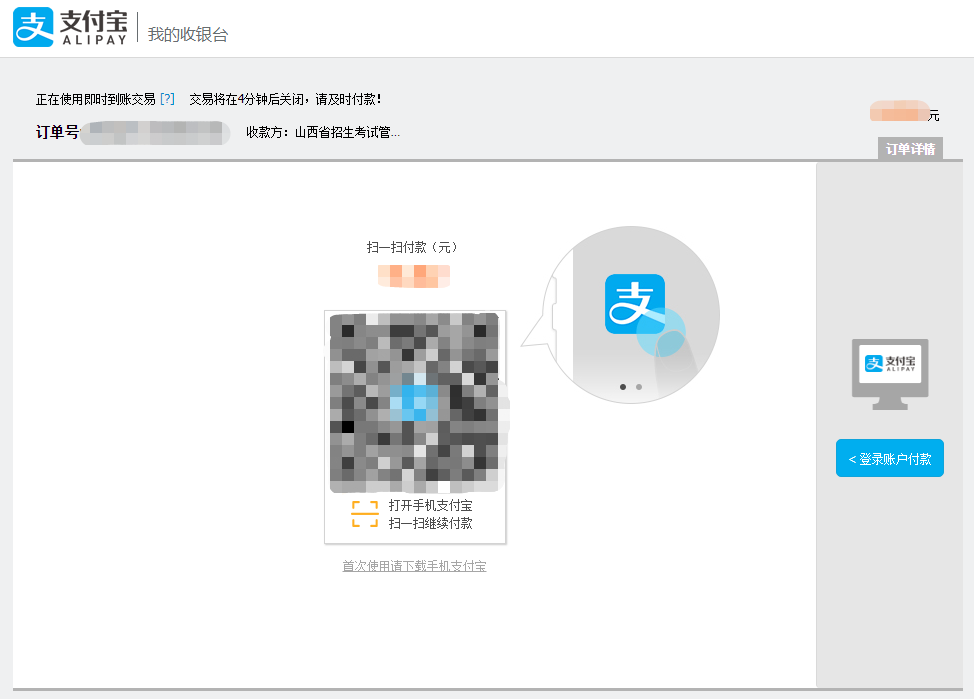
Task: Click the QR code image to scan payment
Action: (414, 402)
